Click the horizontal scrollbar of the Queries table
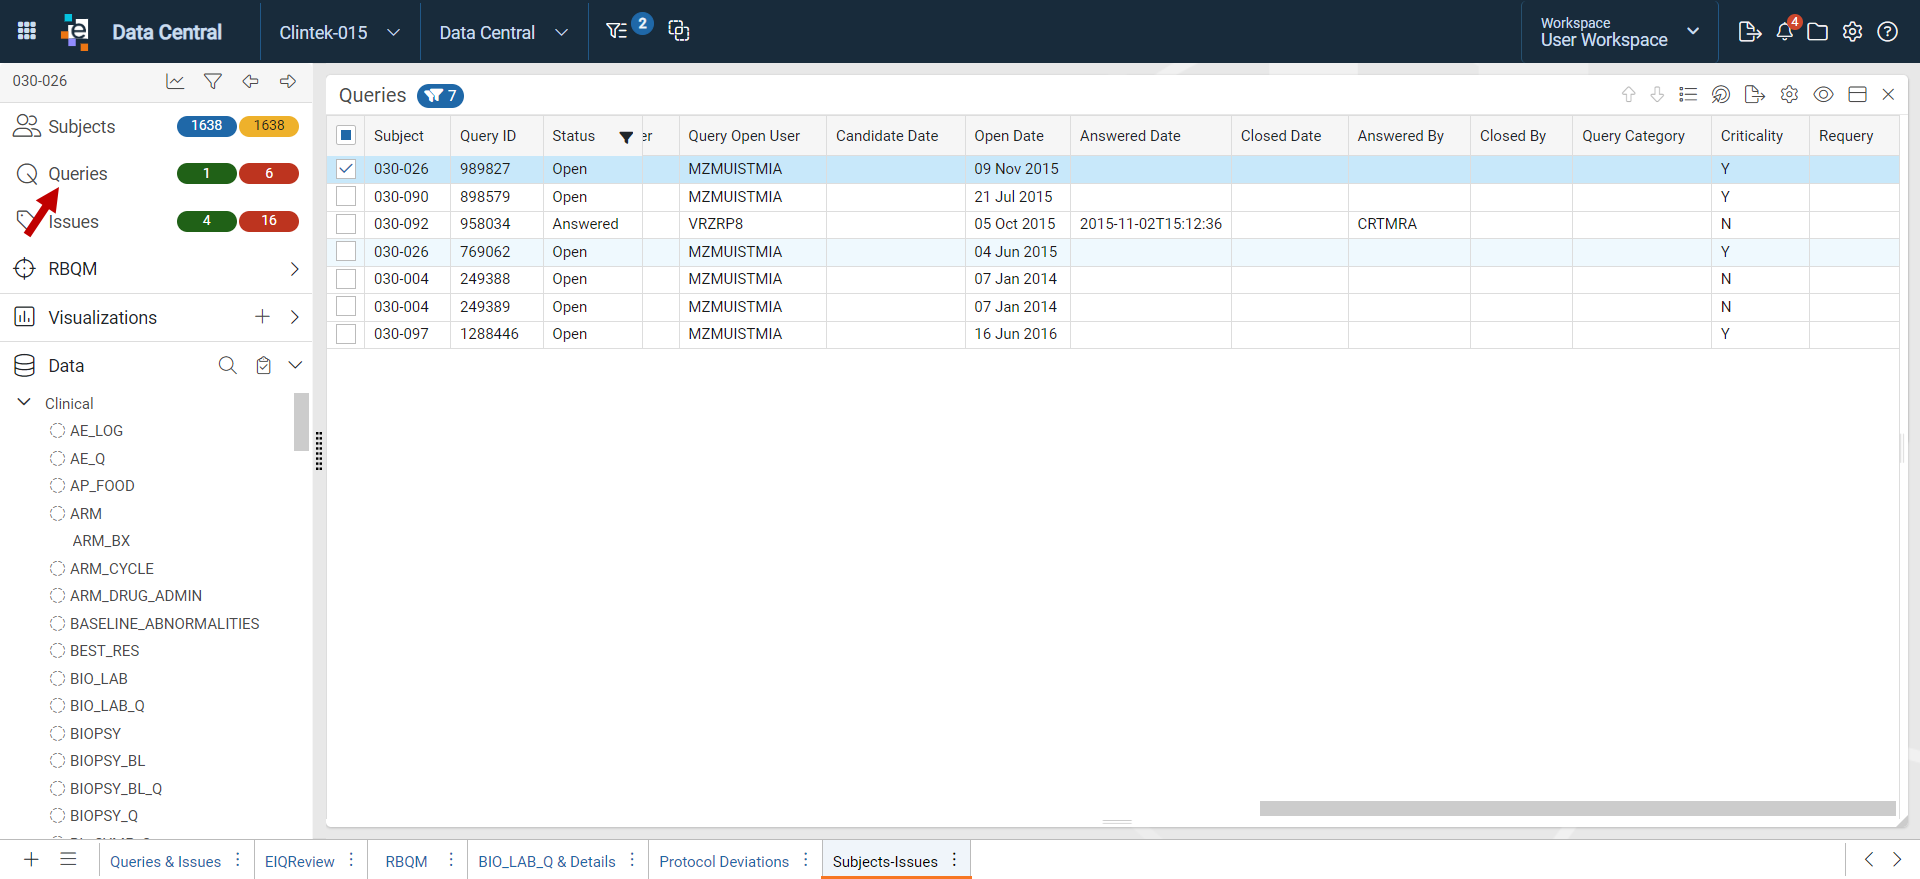Viewport: 1920px width, 879px height. (1577, 808)
